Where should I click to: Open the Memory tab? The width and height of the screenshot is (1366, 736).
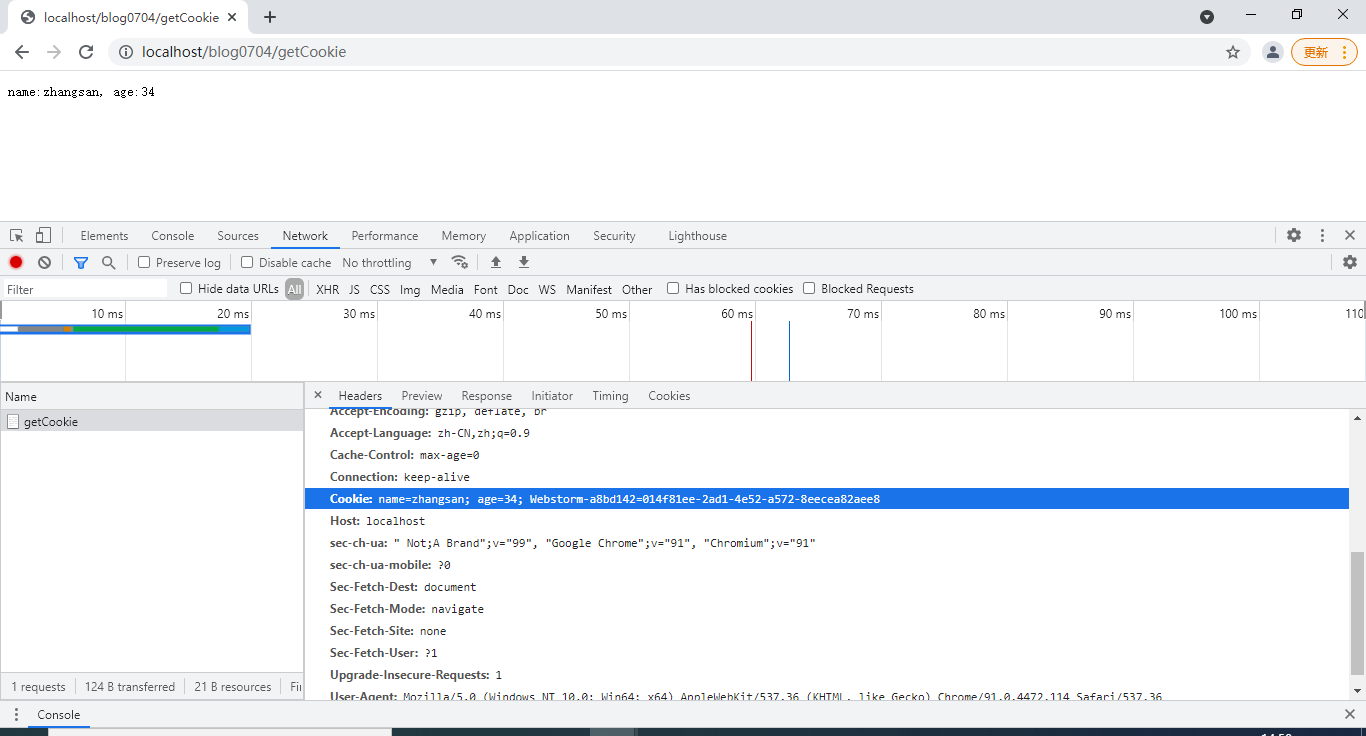point(464,236)
